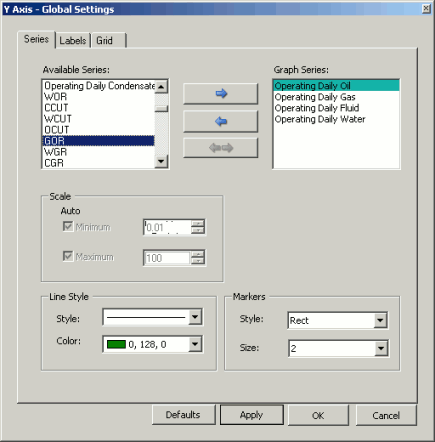Click the Minimum value field 0.01
Viewport: 435px width, 442px height.
(x=168, y=227)
